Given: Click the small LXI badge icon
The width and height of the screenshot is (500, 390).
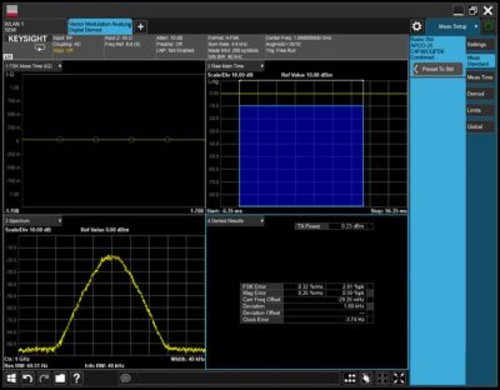Looking at the screenshot, I should 8,57.
